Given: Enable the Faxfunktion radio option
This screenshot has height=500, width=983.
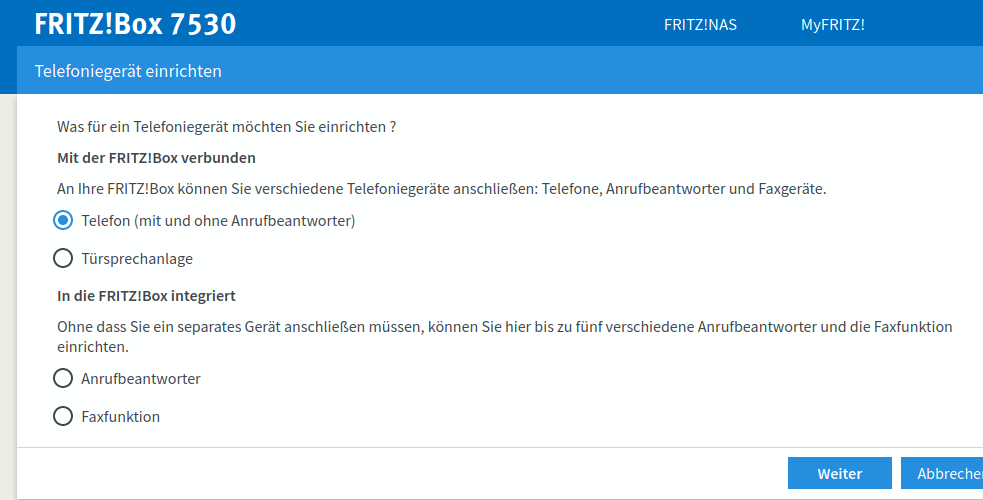Looking at the screenshot, I should [x=63, y=416].
